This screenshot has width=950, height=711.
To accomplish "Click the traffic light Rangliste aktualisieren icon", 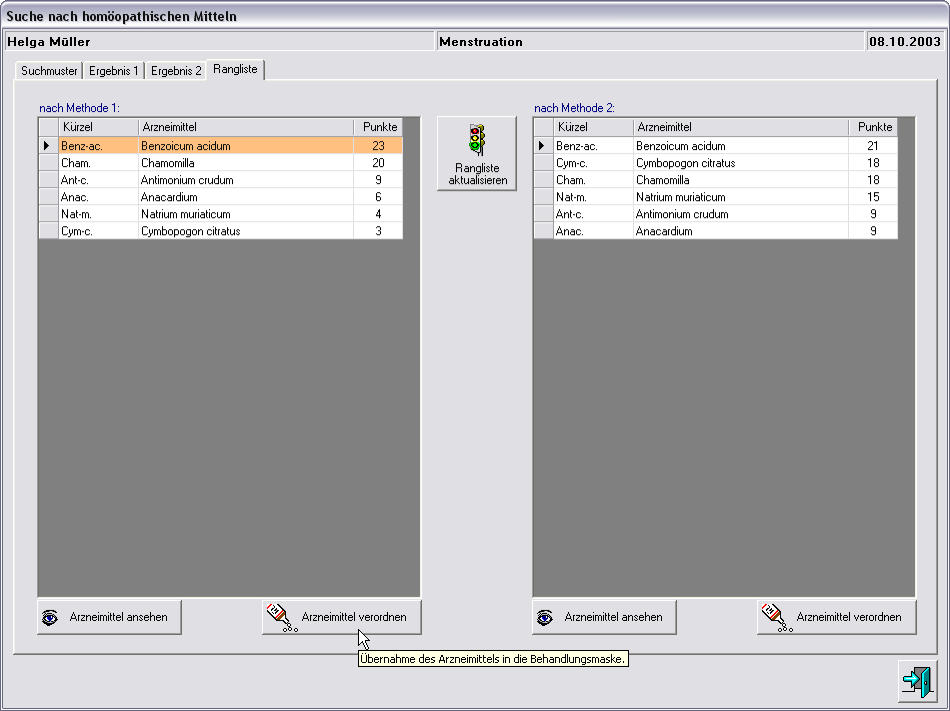I will (x=477, y=139).
